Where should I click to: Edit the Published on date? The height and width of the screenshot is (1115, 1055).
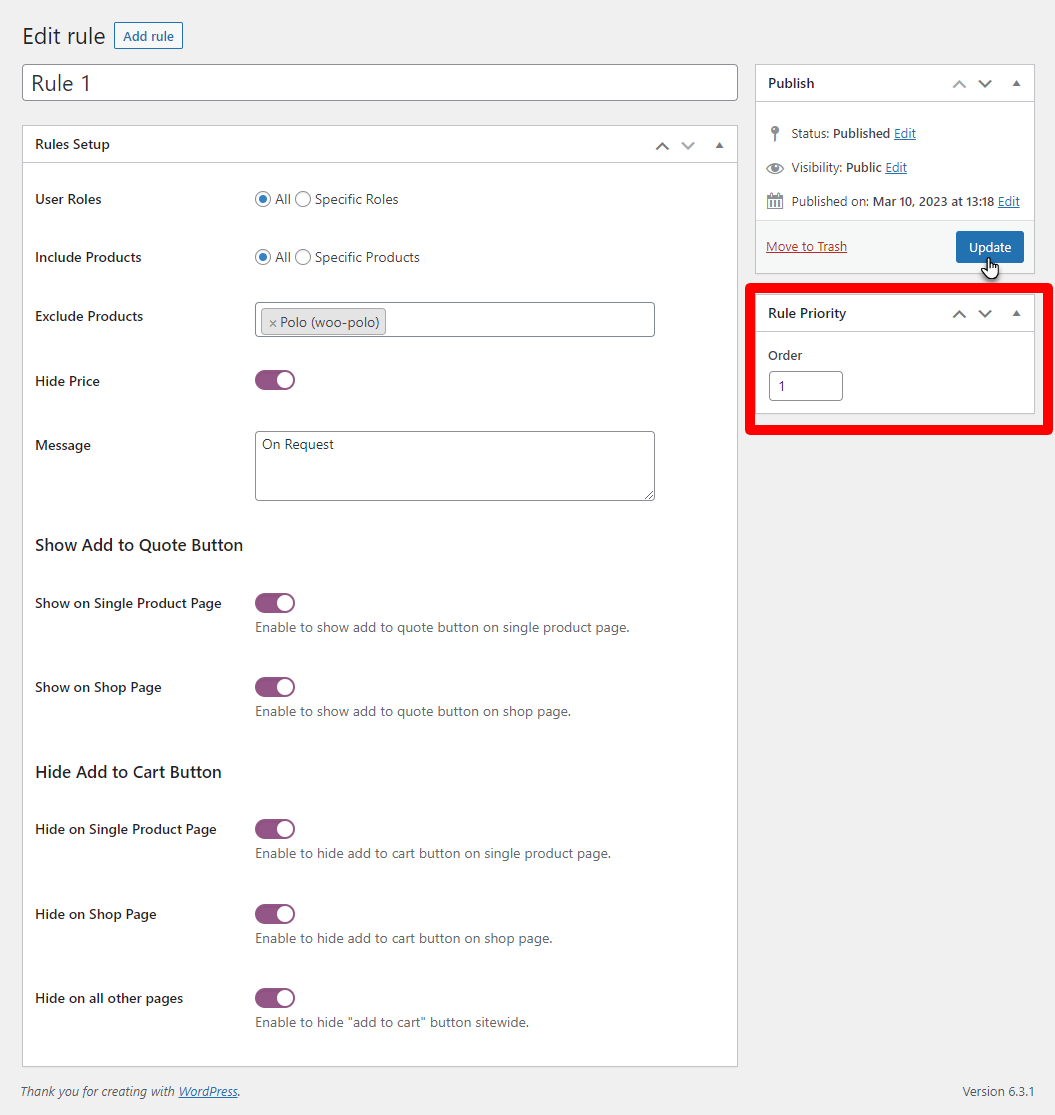pyautogui.click(x=1008, y=202)
